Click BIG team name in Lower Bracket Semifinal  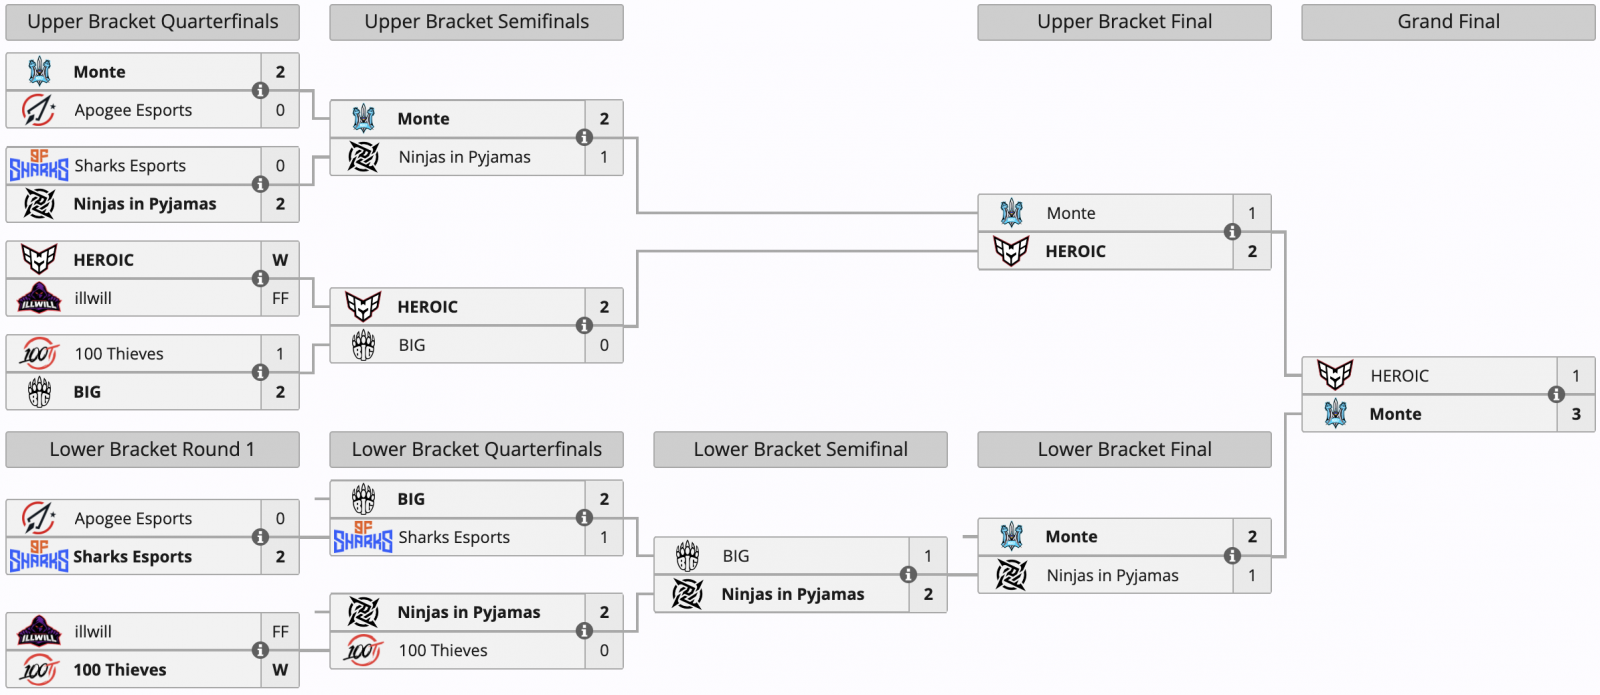[x=736, y=556]
